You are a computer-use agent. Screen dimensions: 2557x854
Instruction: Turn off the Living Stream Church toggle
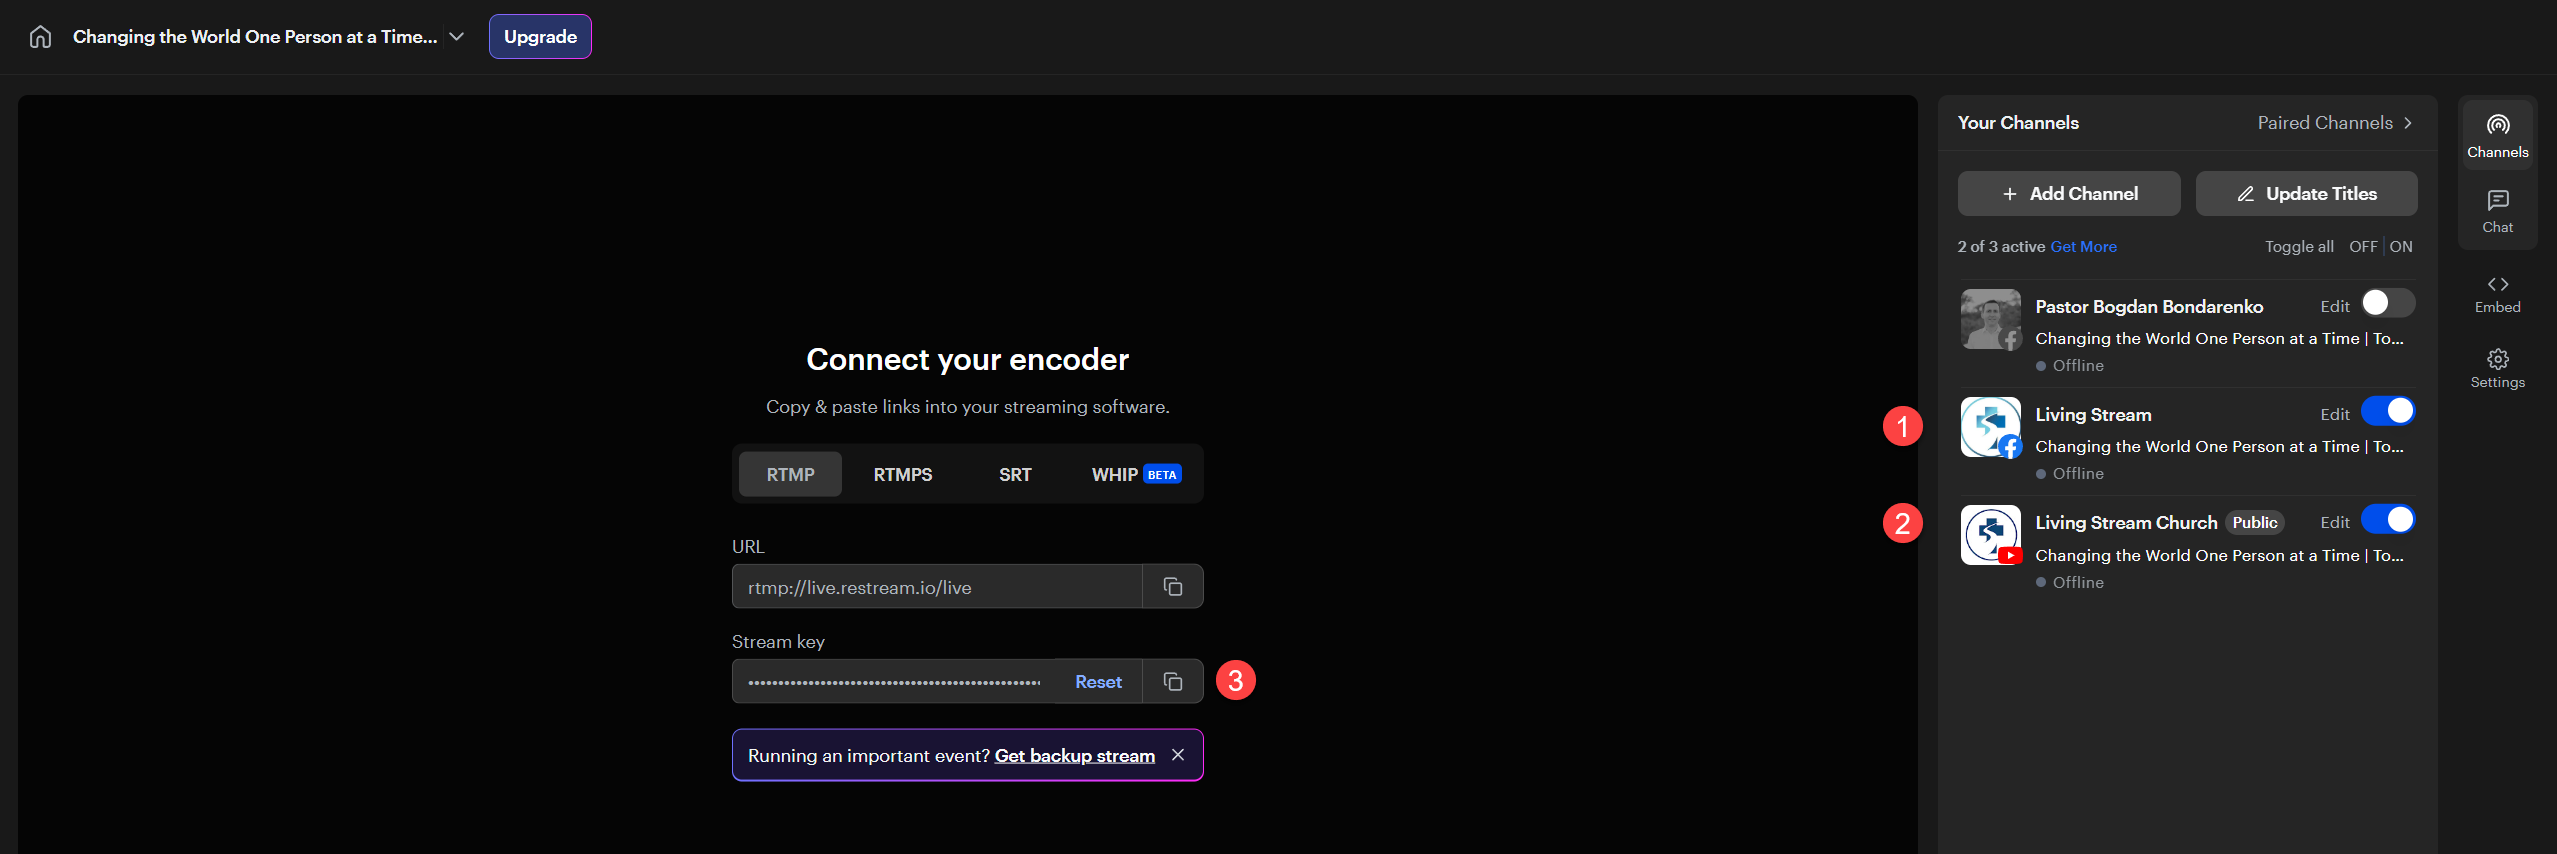(2387, 520)
